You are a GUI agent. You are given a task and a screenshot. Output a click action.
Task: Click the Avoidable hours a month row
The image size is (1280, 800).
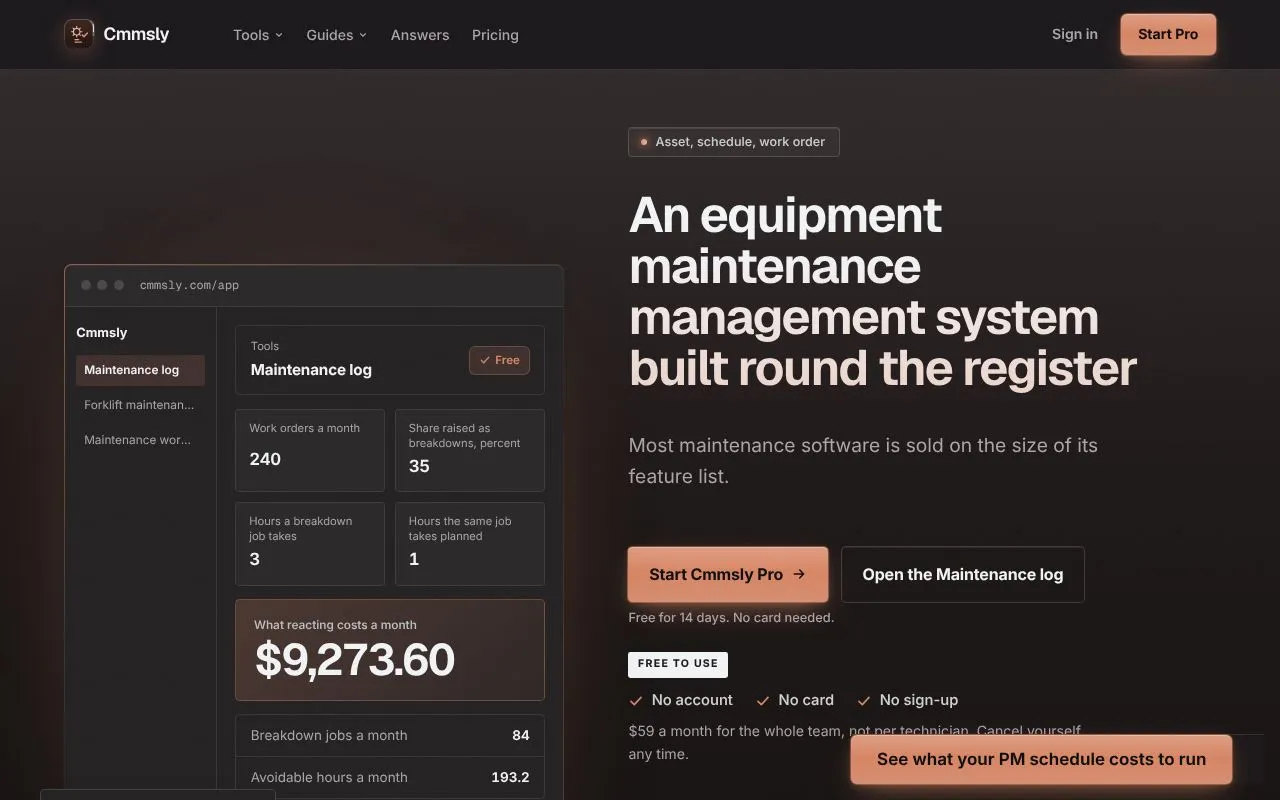tap(390, 777)
